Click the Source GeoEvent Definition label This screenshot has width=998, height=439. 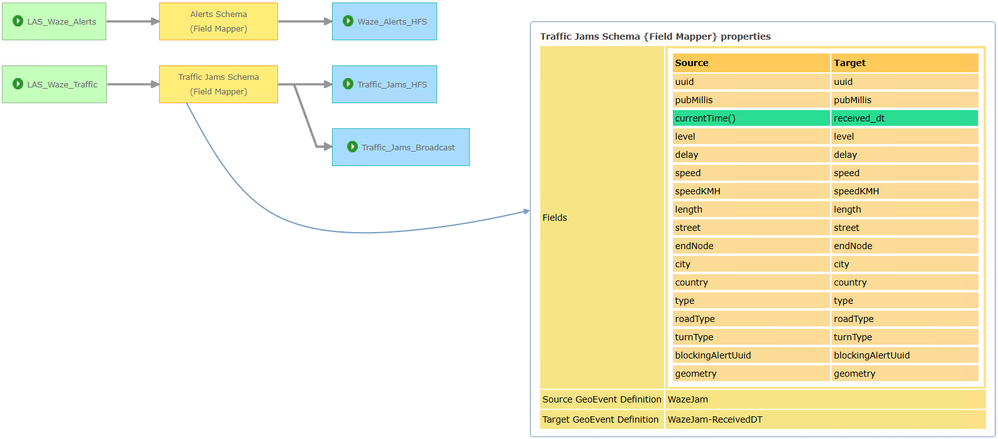(601, 400)
